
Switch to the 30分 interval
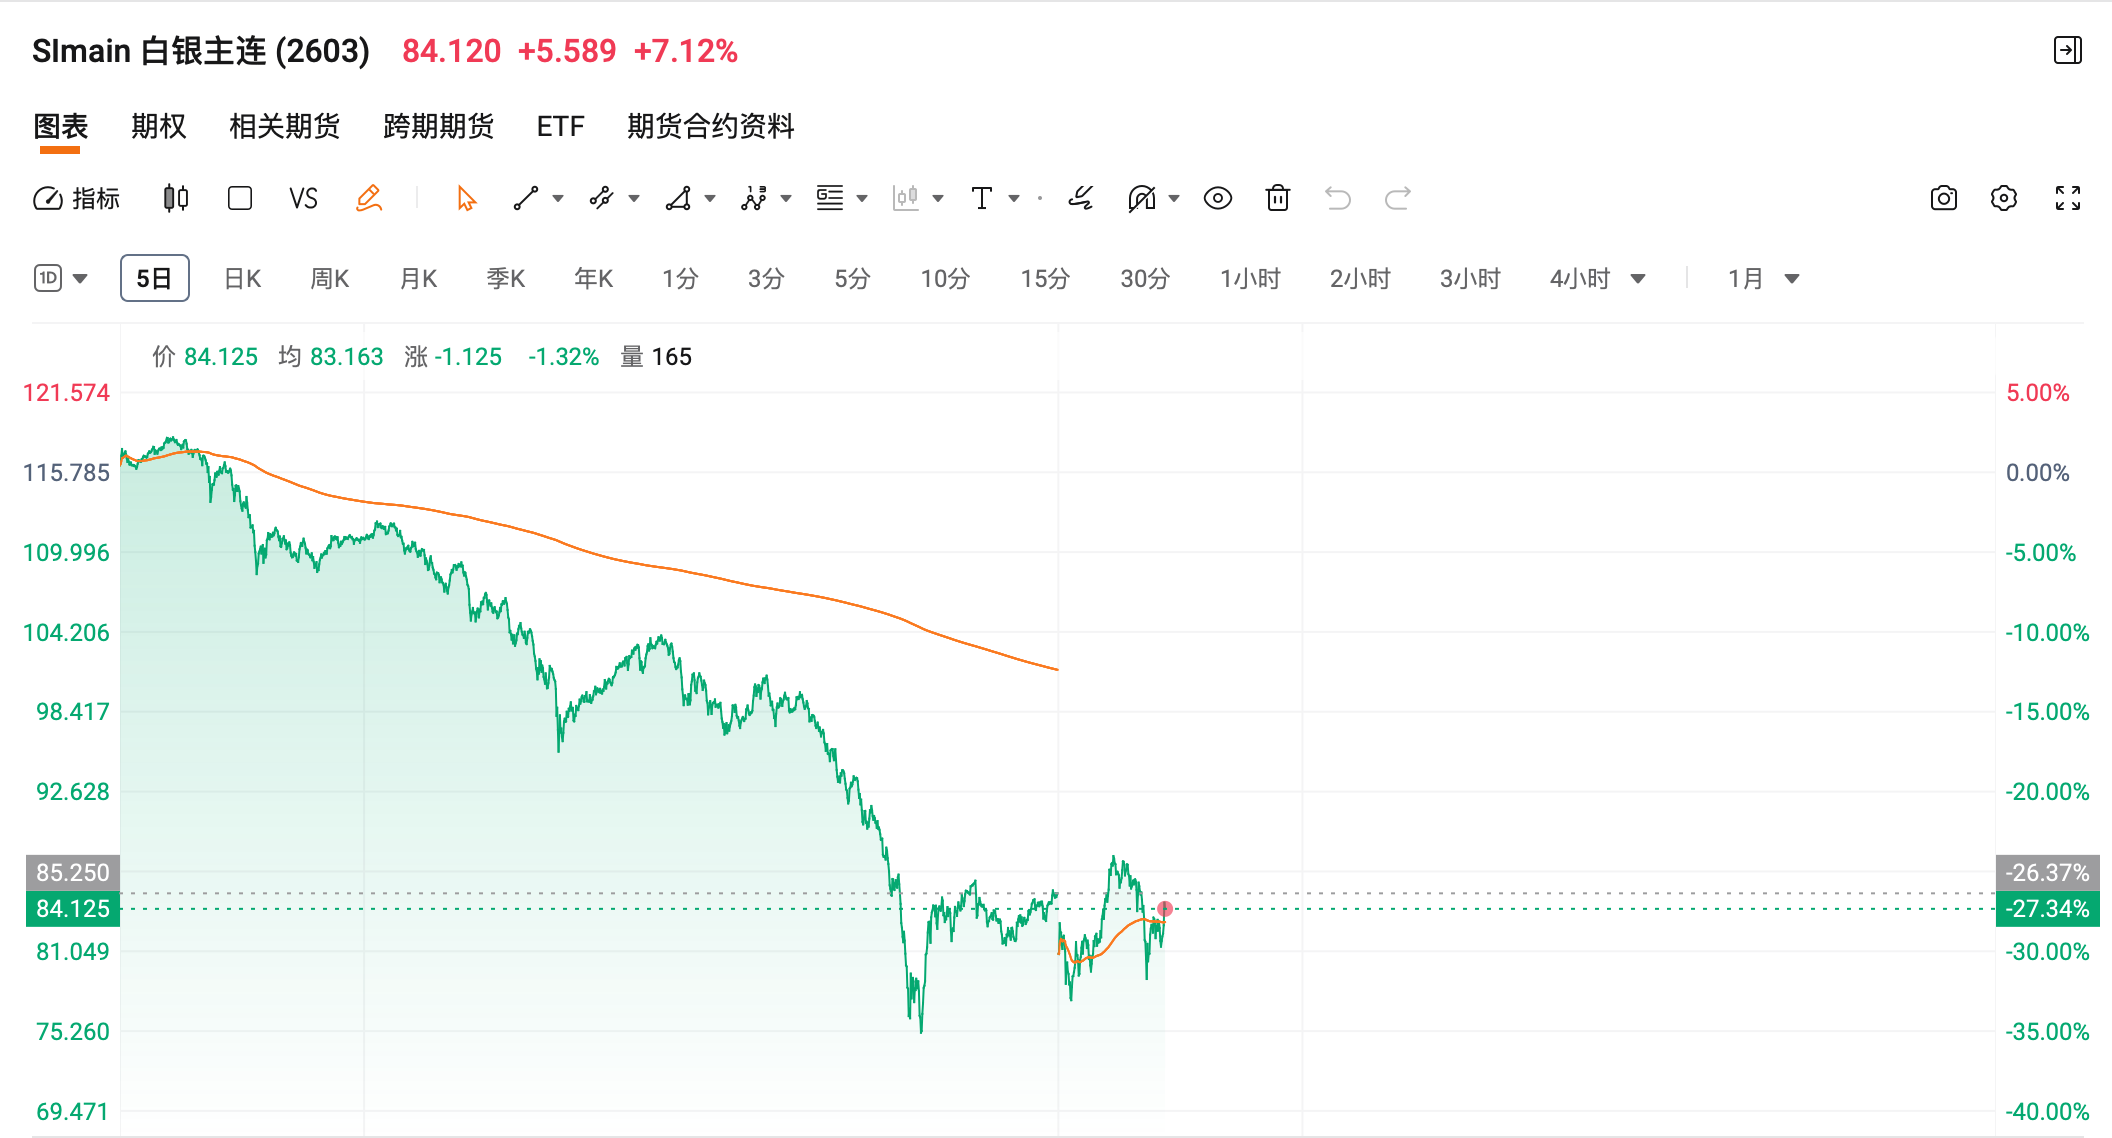click(1144, 279)
